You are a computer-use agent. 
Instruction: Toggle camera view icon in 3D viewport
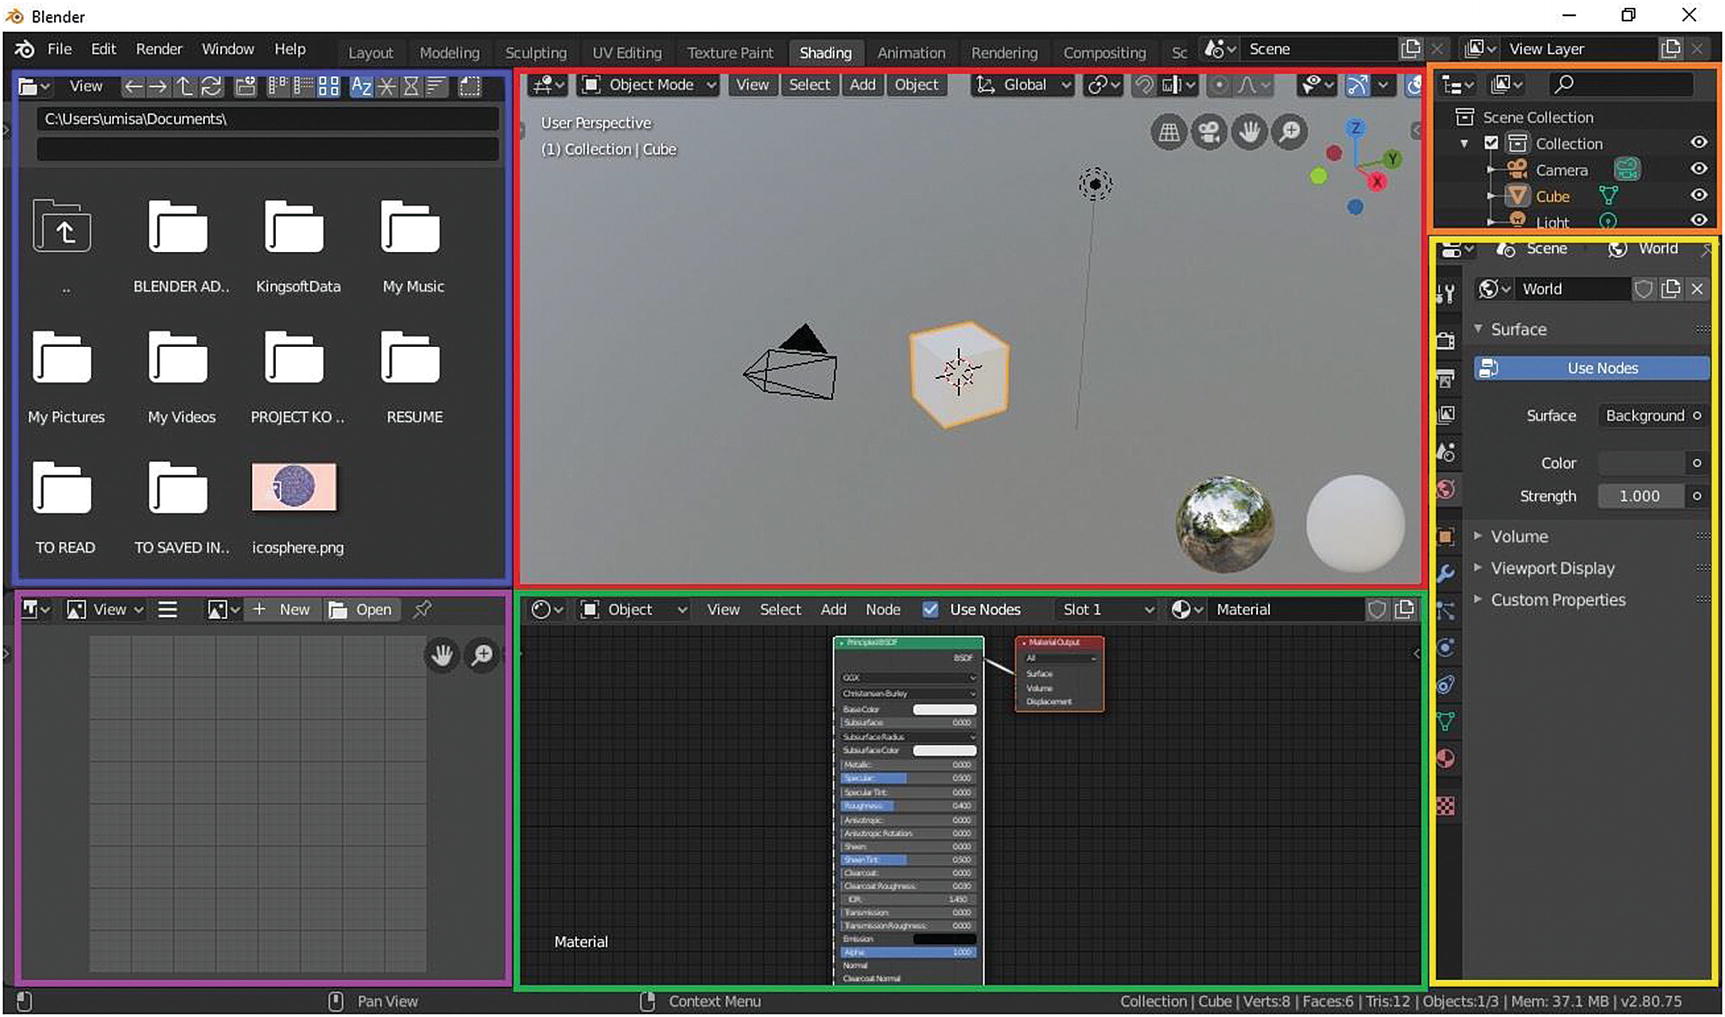click(1208, 132)
